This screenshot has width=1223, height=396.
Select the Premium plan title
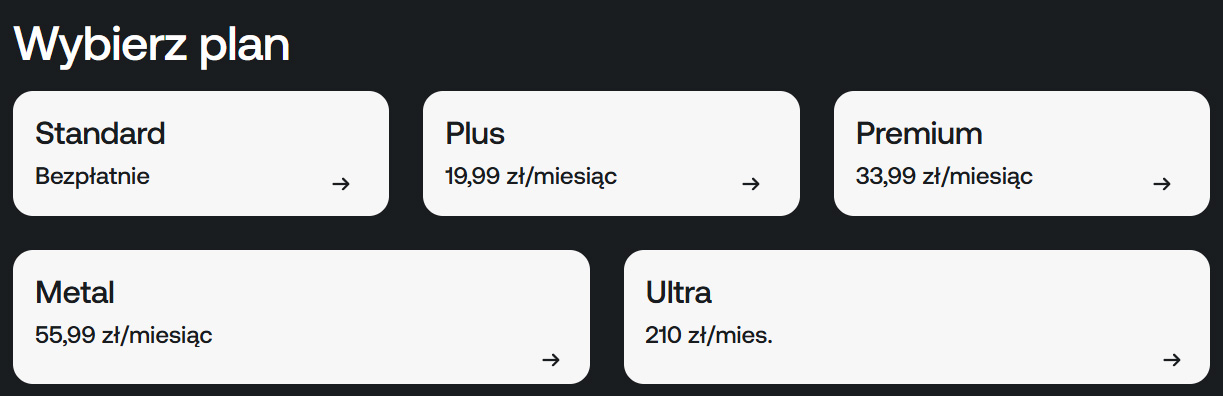919,133
